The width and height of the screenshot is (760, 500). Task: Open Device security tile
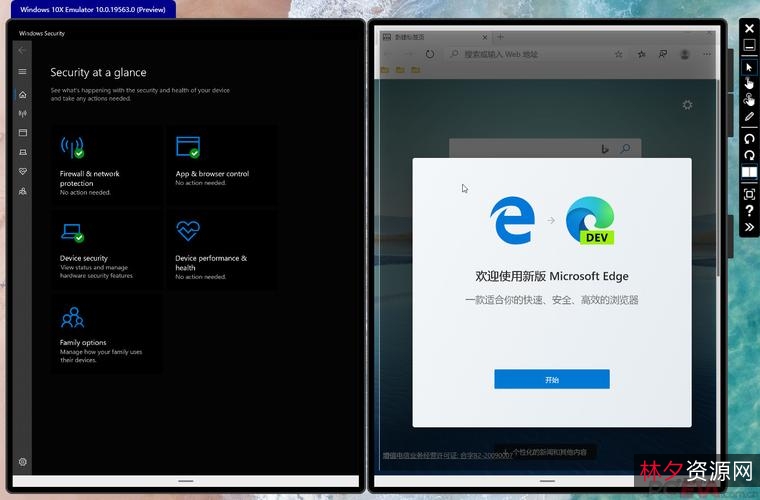[106, 250]
